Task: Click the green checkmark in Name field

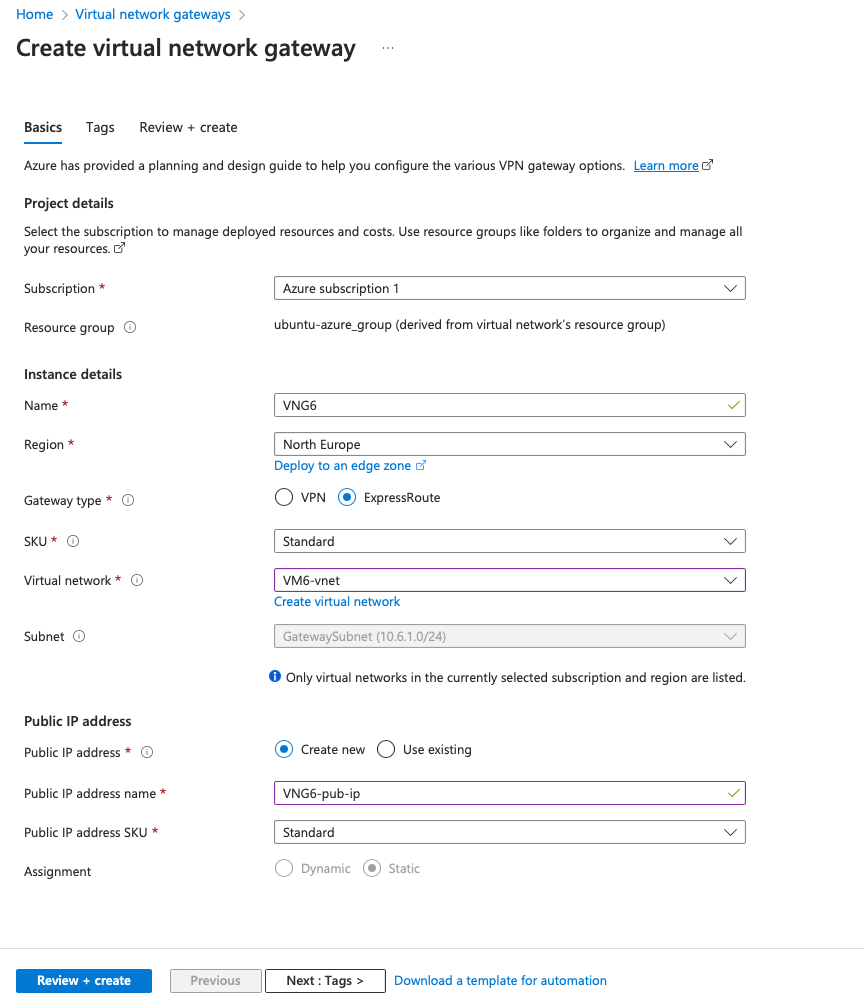Action: pos(734,405)
